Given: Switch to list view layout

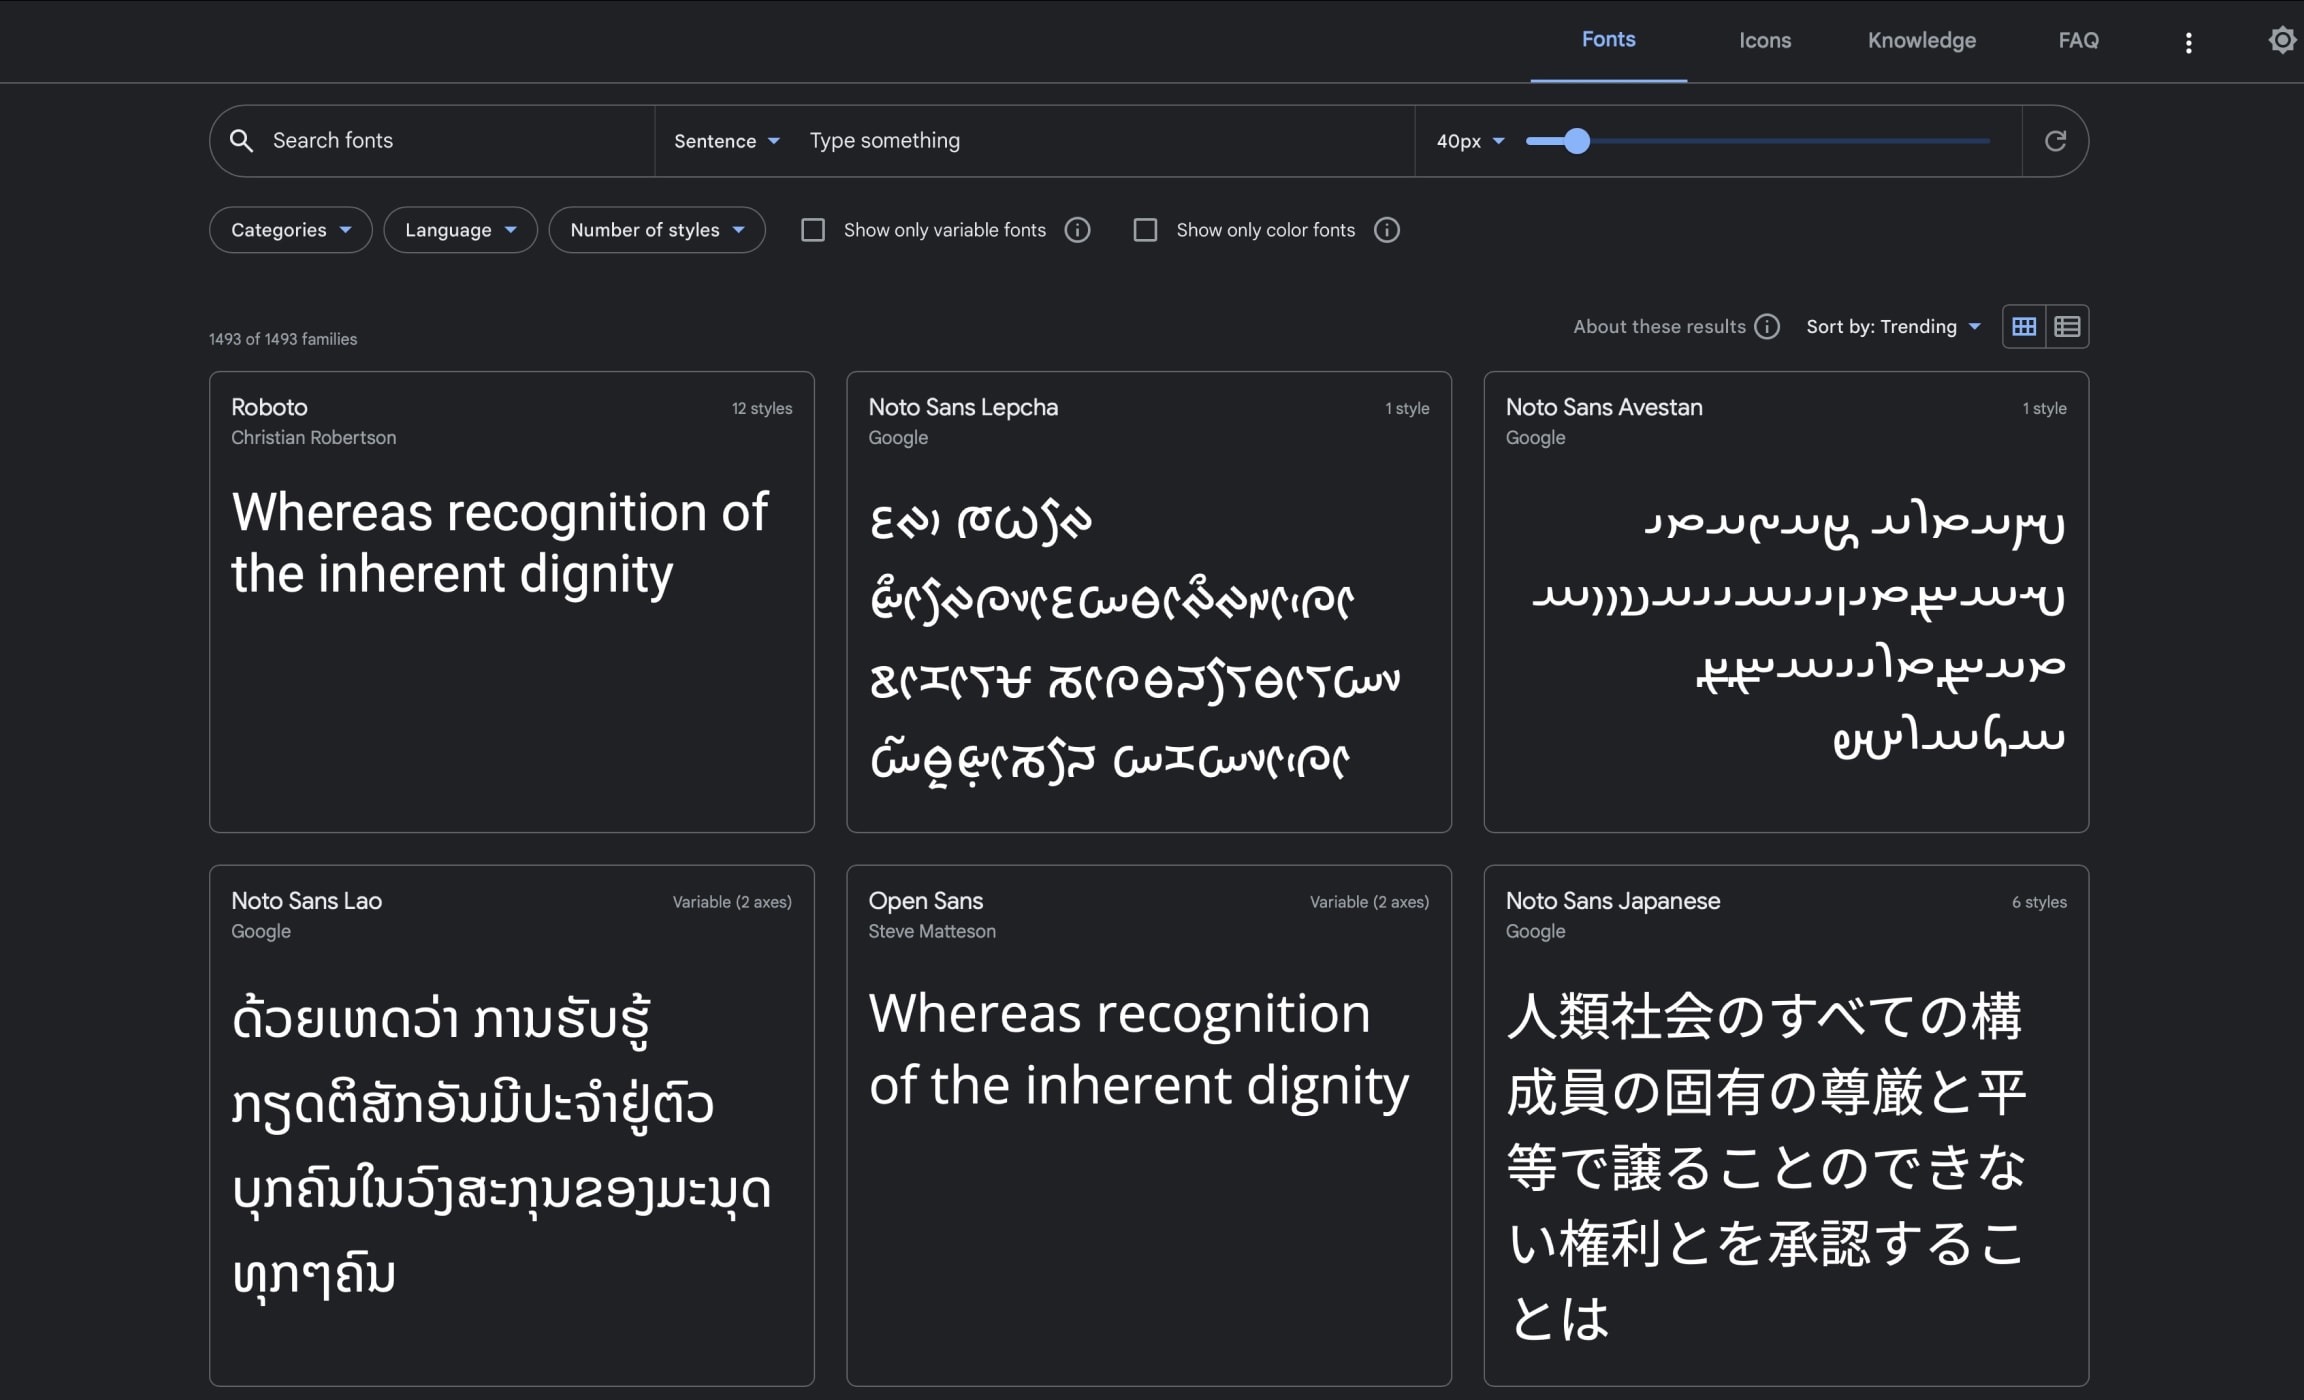Looking at the screenshot, I should [x=2067, y=327].
